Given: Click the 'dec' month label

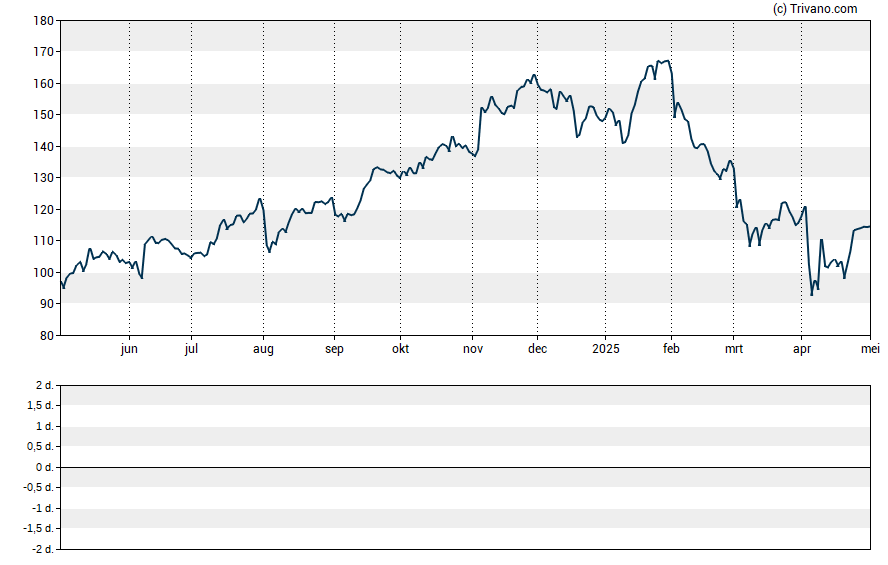Looking at the screenshot, I should click(x=537, y=349).
